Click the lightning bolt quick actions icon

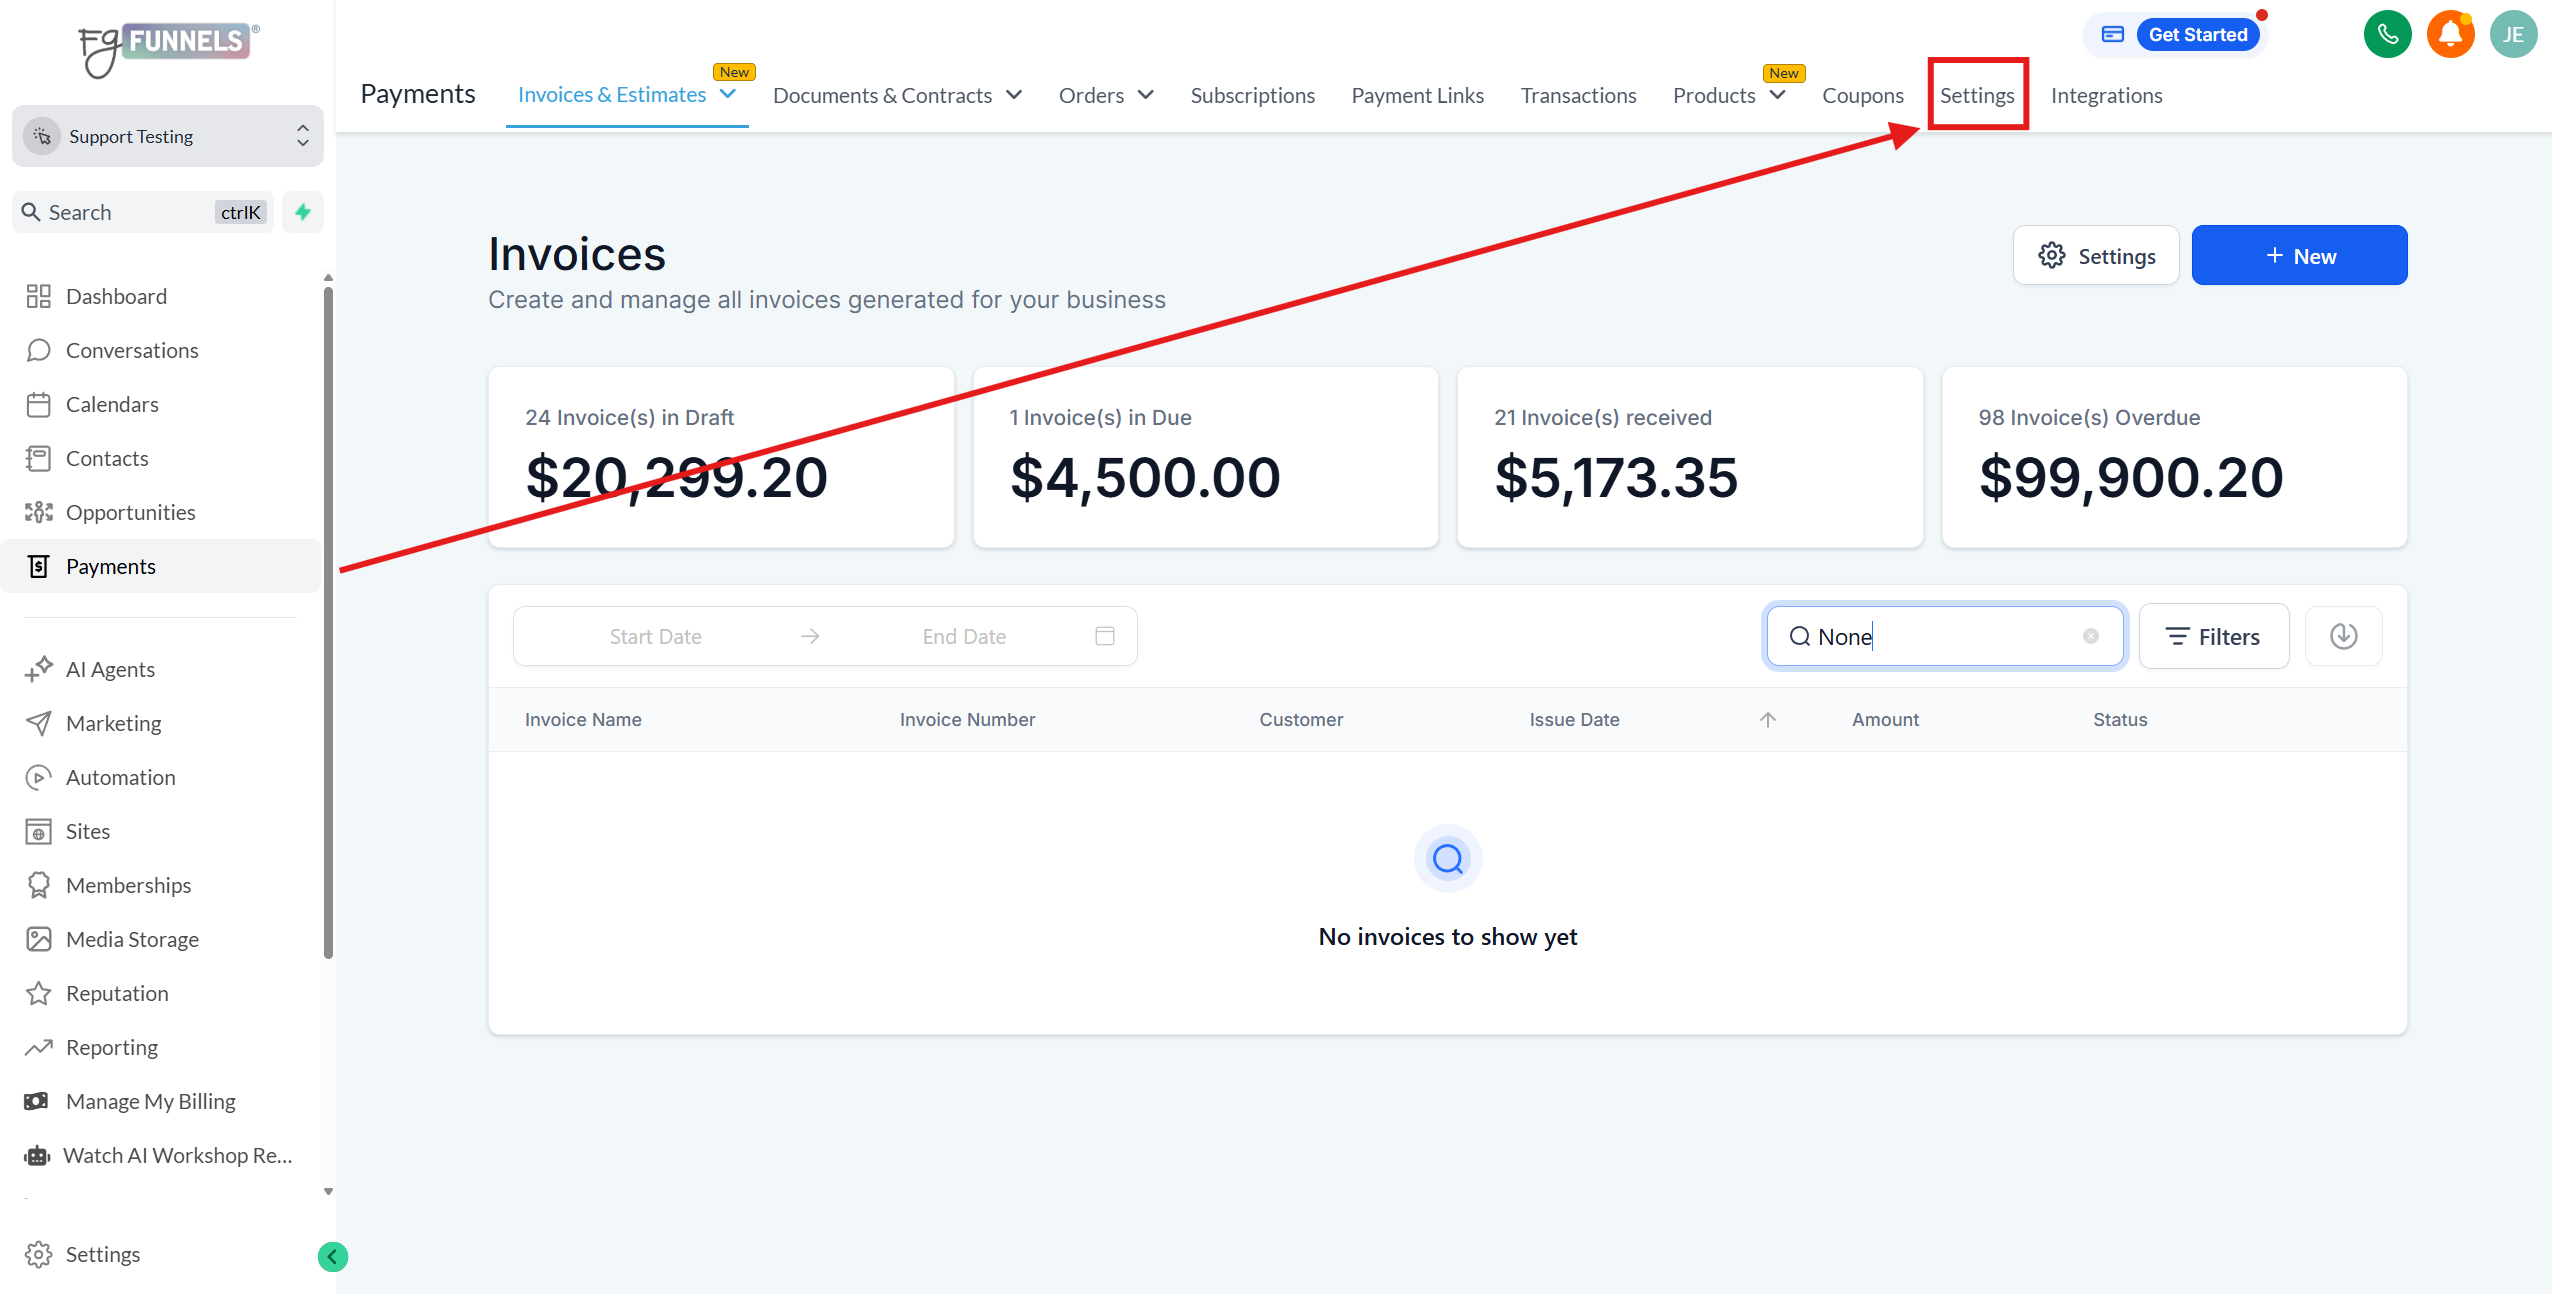click(x=303, y=212)
